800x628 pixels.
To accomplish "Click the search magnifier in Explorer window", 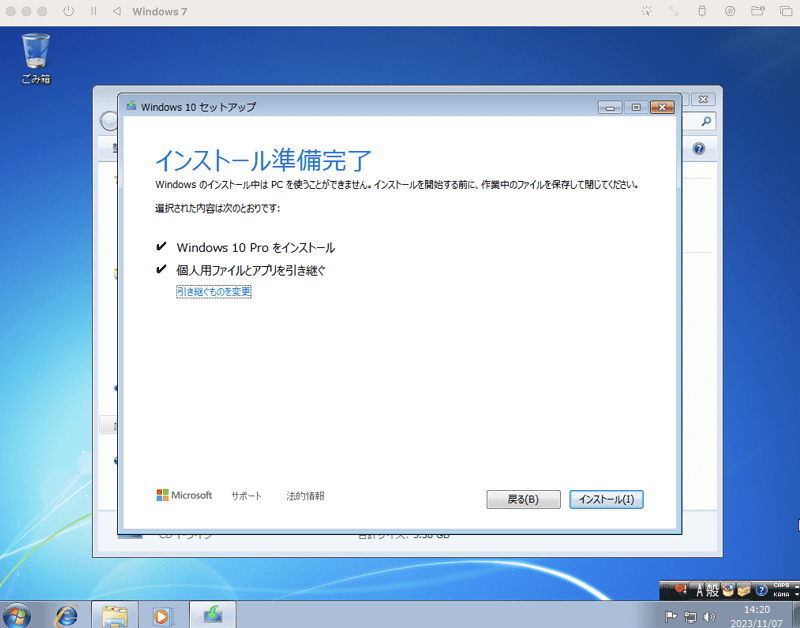I will tap(706, 121).
